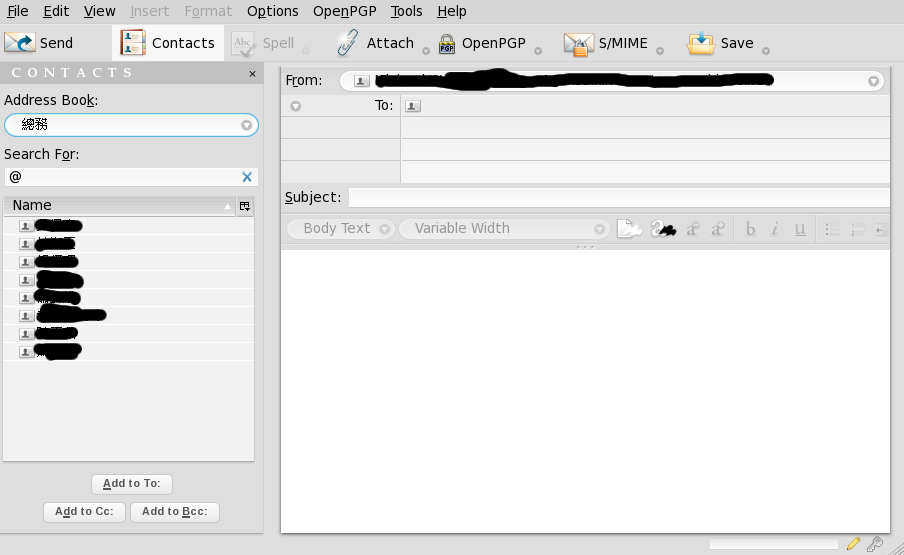Sort contacts by Name column header
904x555 pixels.
point(119,206)
